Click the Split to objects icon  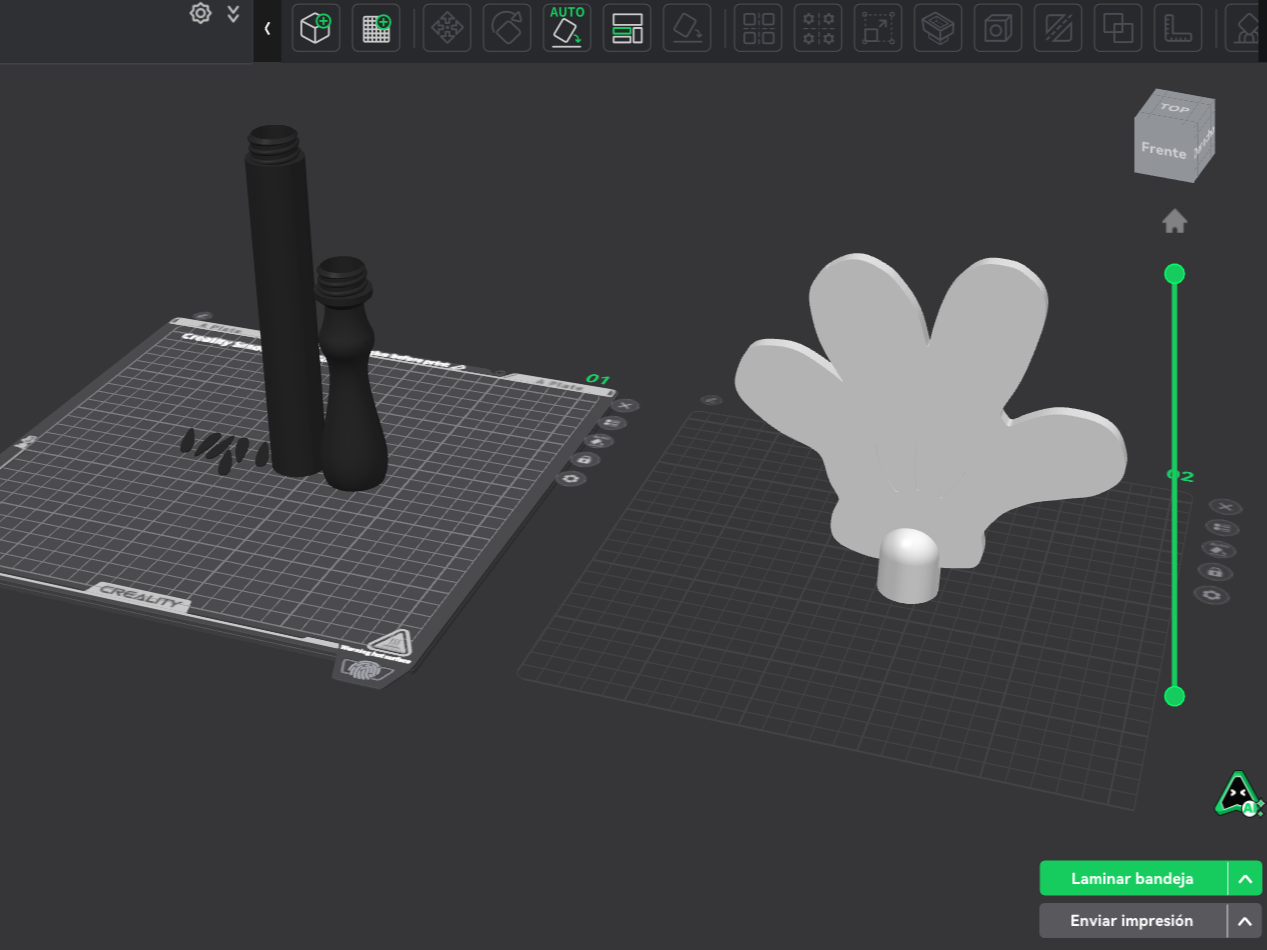click(758, 28)
